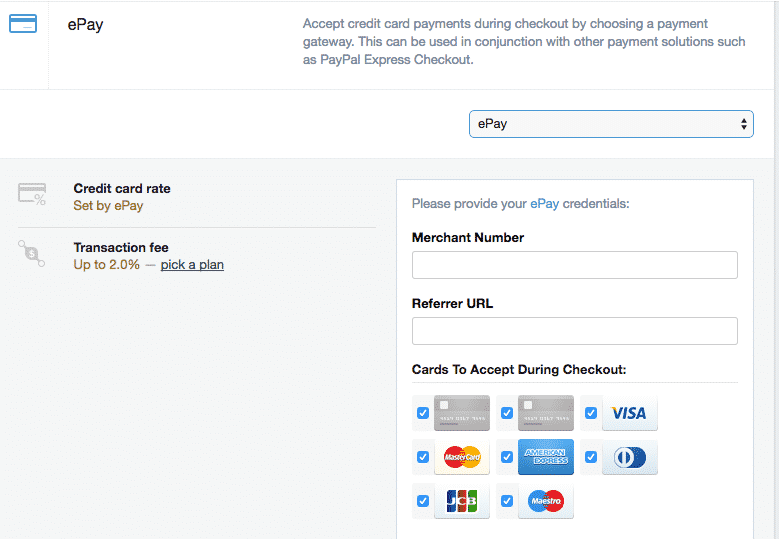Click the American Express card logo

pyautogui.click(x=545, y=457)
